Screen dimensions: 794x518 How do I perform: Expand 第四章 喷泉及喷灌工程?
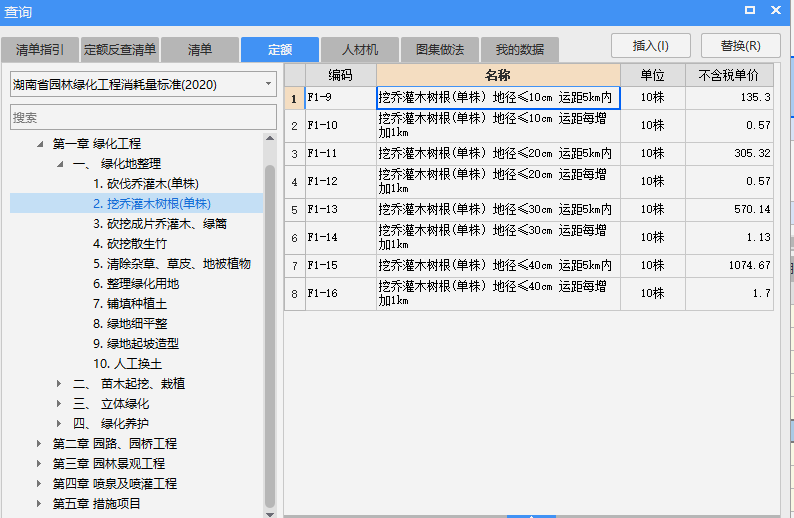39,484
